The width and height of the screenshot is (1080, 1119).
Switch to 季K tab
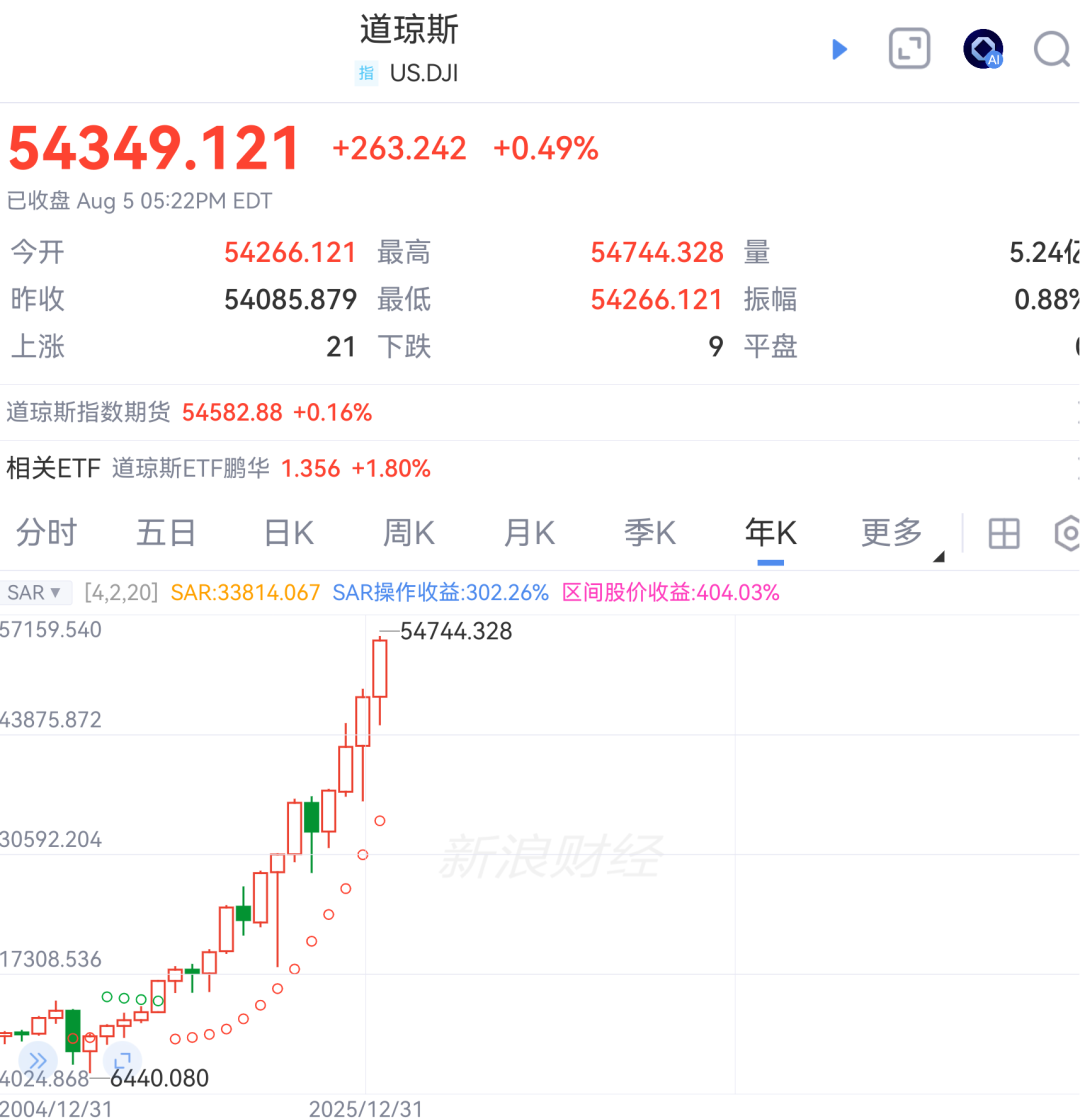[650, 533]
